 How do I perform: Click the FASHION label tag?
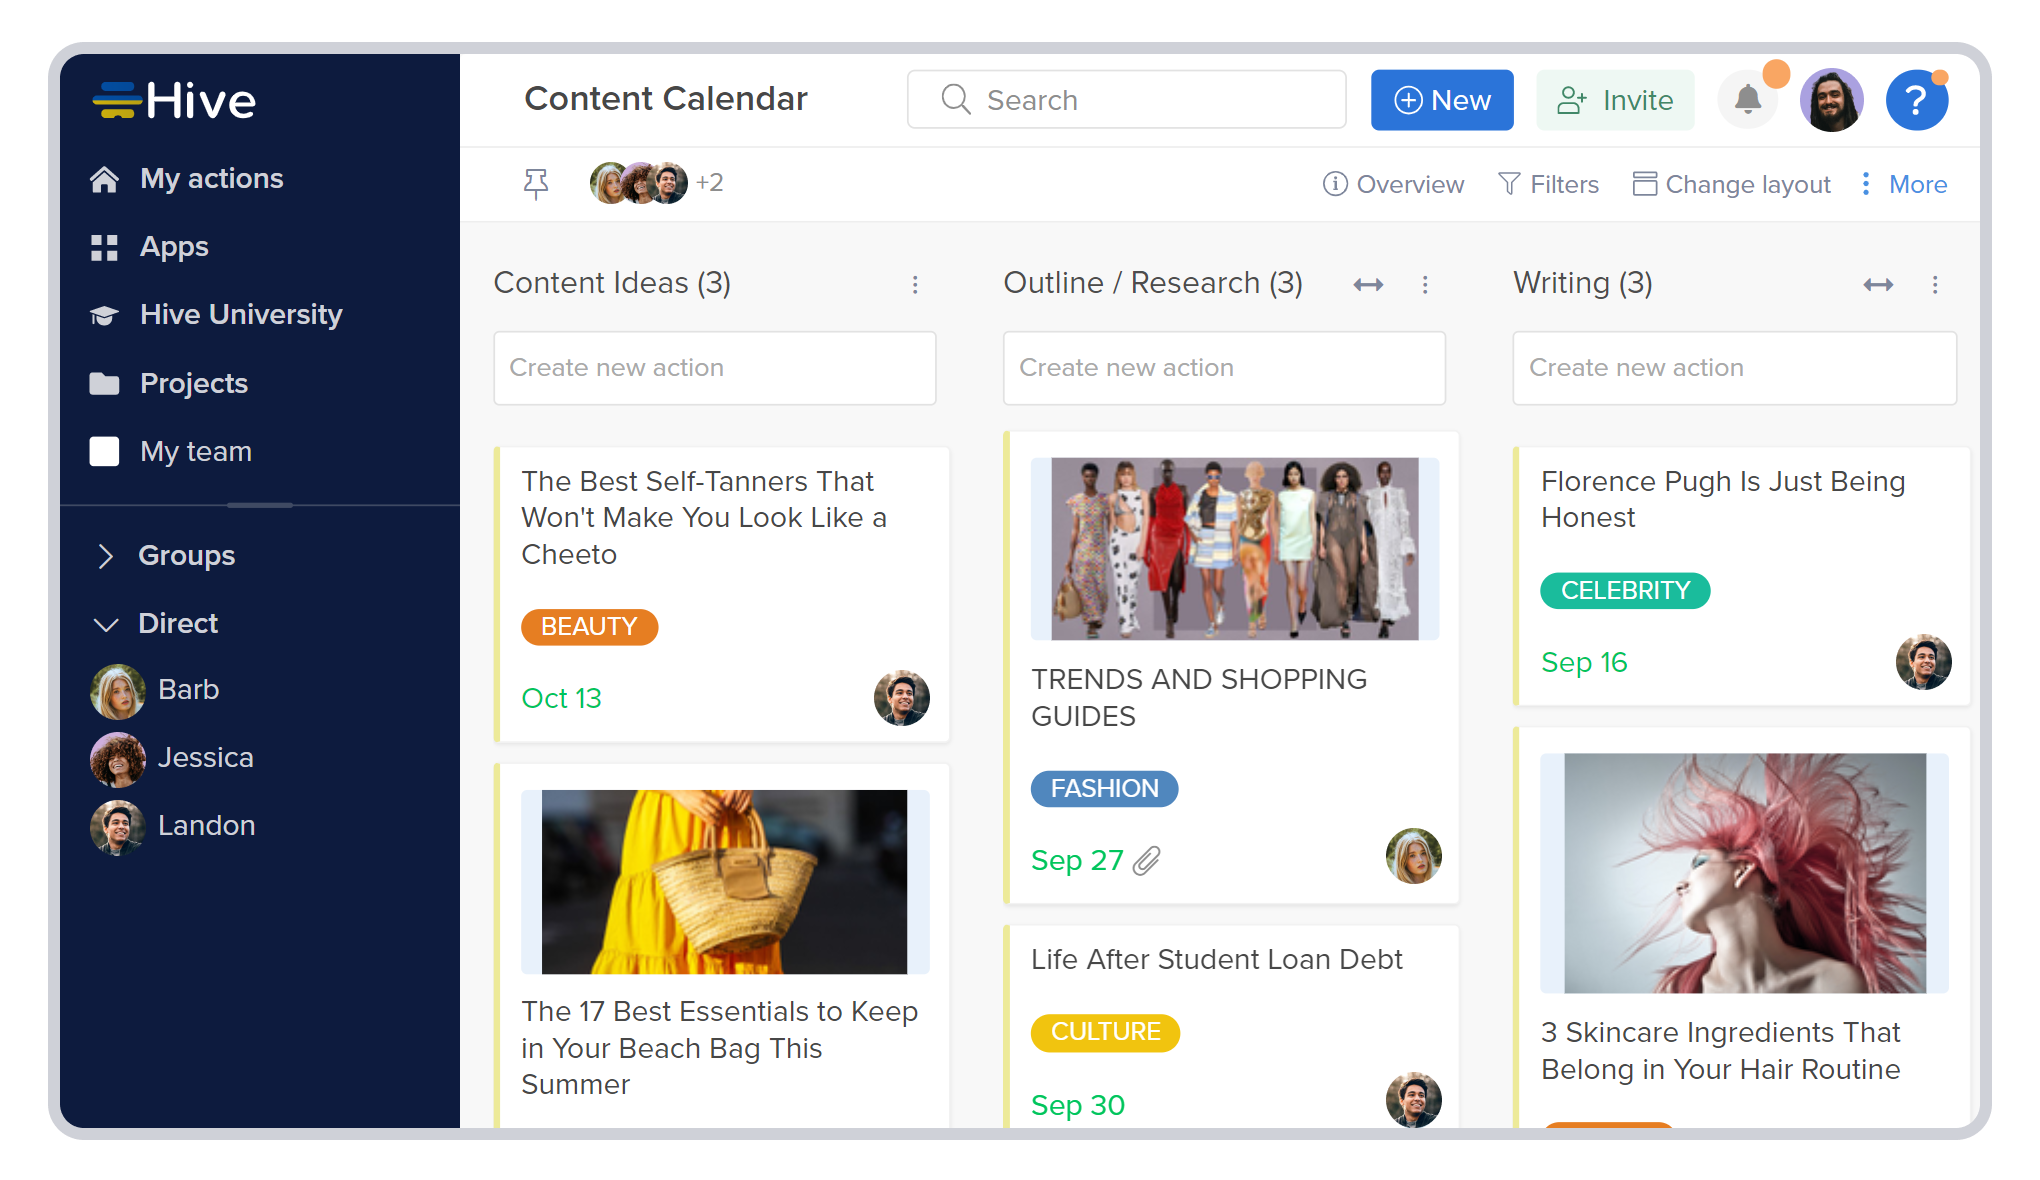click(1104, 789)
